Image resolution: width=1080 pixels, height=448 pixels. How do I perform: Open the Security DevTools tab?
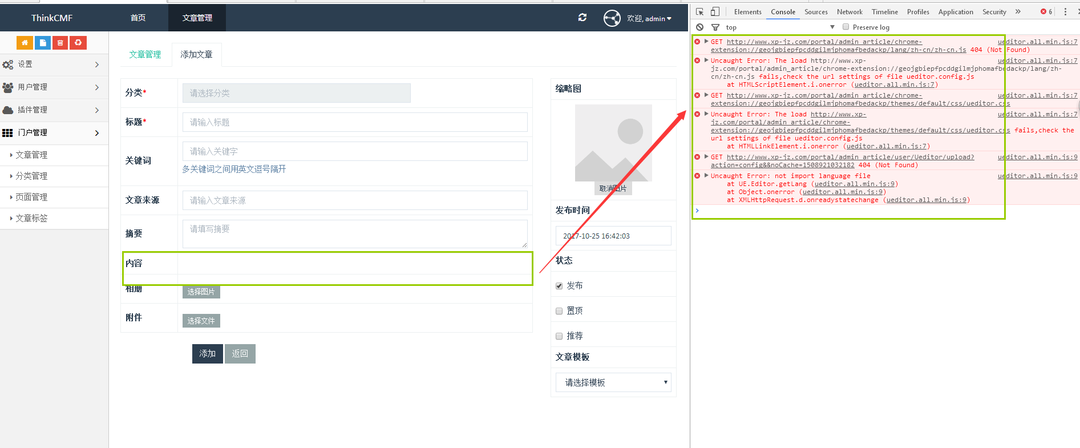[994, 12]
